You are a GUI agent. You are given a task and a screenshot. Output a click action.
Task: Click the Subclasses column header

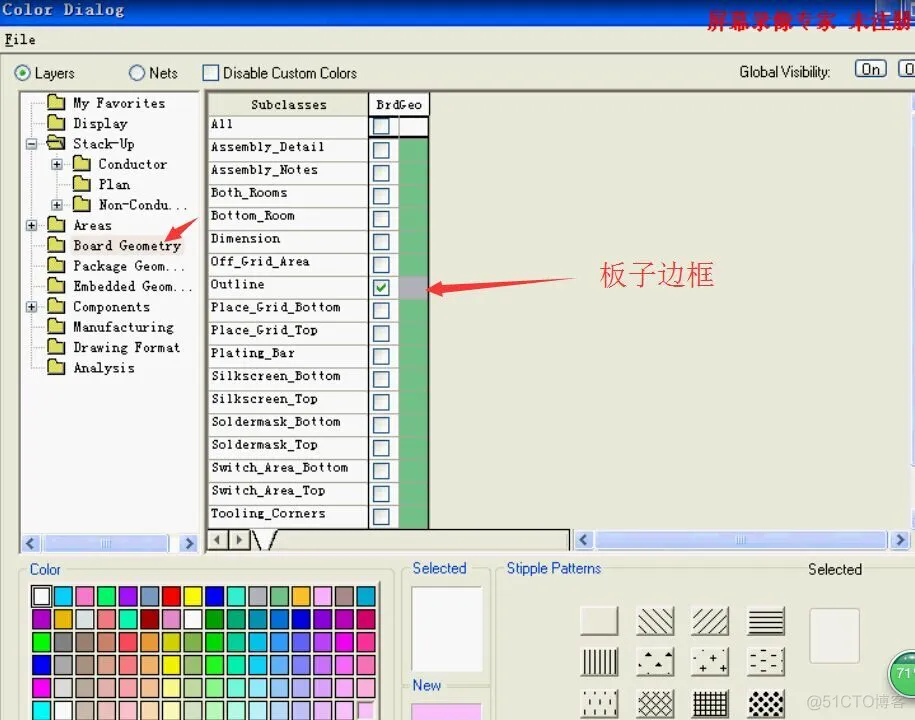tap(288, 104)
